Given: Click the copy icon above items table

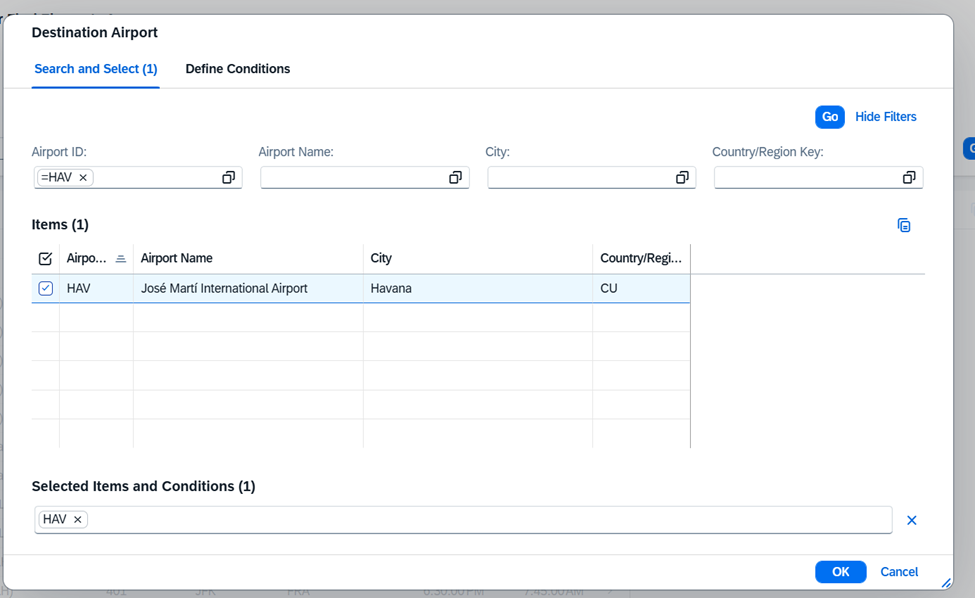Looking at the screenshot, I should point(904,226).
